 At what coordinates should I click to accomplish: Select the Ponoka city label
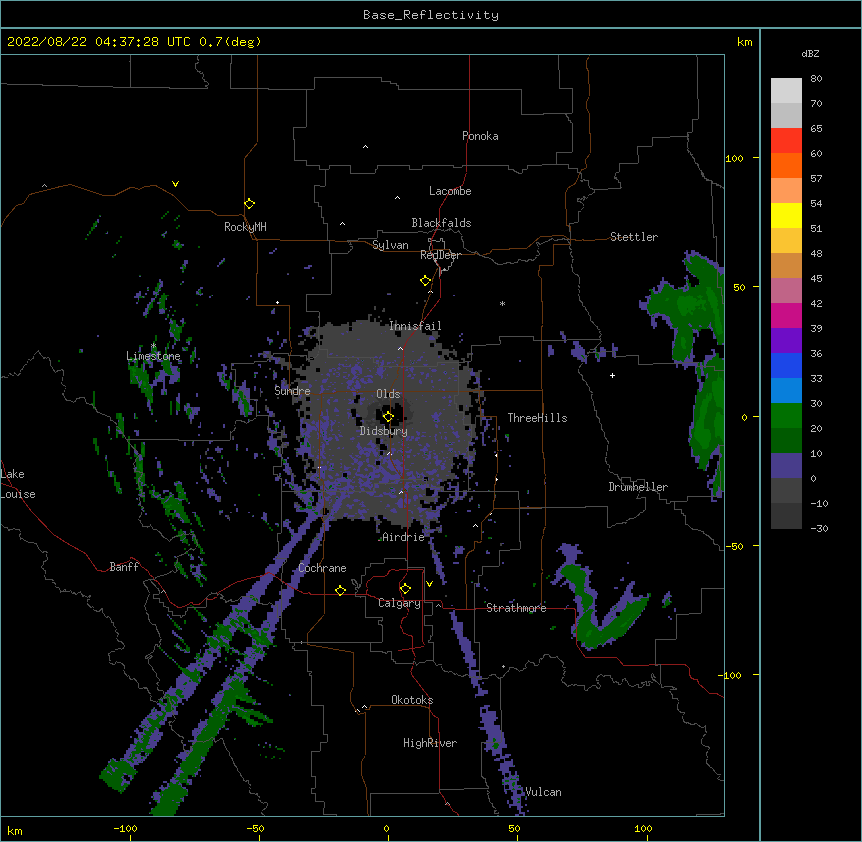point(480,136)
